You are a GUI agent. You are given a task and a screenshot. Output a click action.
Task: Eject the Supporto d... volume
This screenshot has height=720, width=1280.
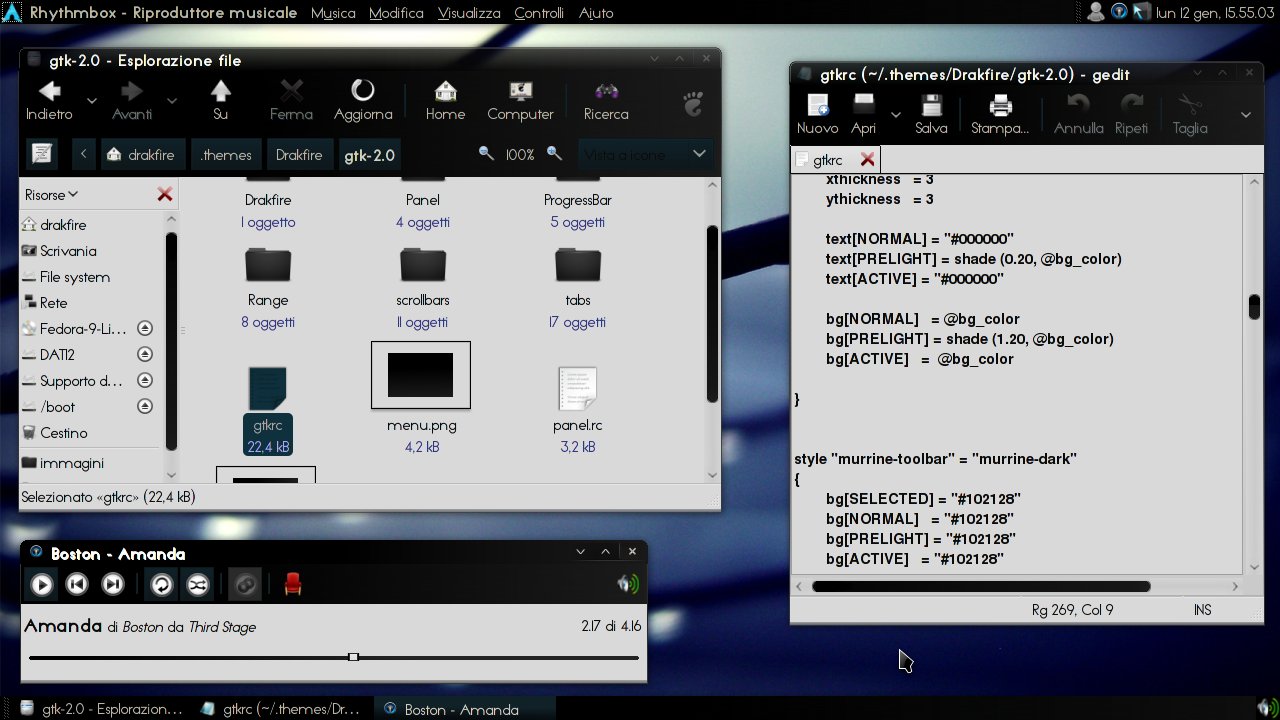tap(144, 380)
